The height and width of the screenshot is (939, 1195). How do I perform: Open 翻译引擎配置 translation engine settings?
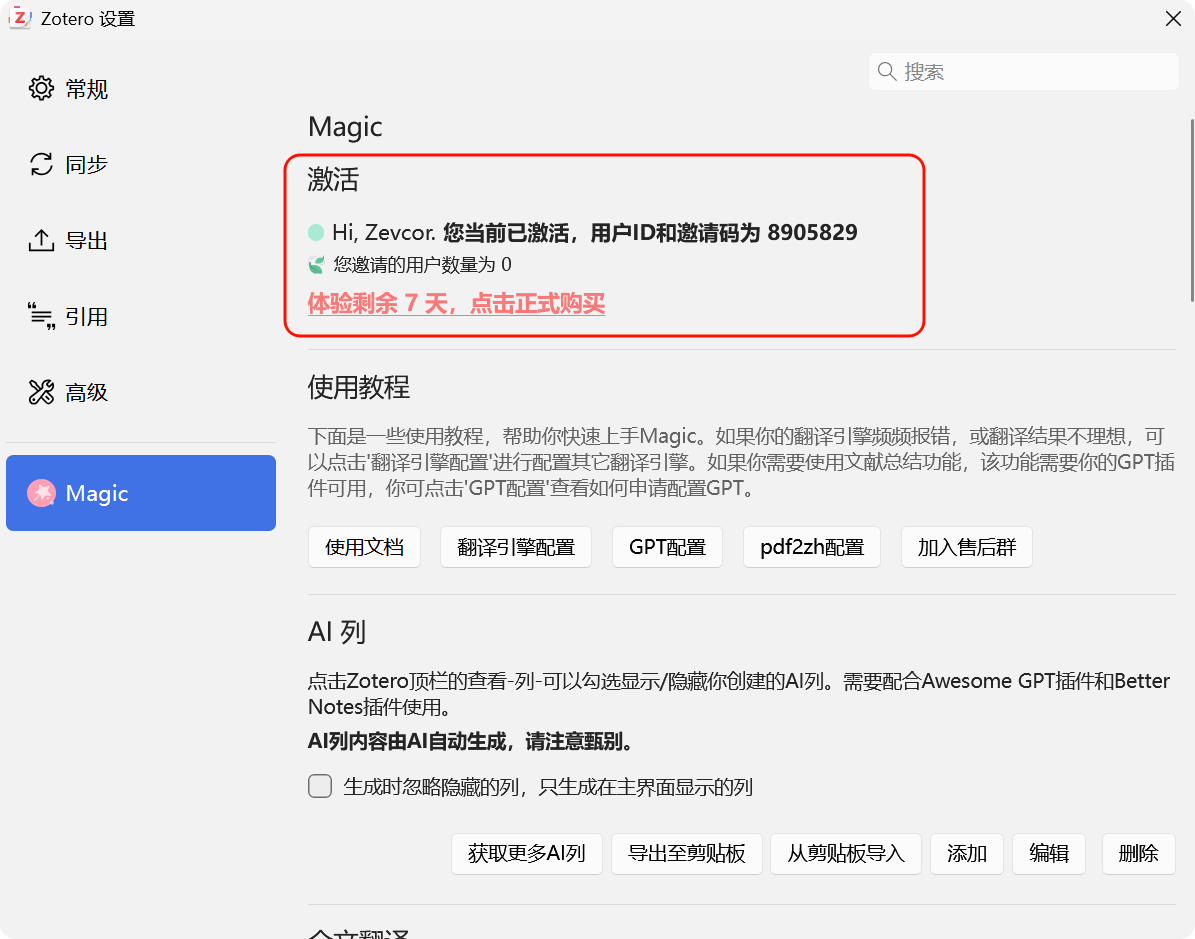pos(516,547)
